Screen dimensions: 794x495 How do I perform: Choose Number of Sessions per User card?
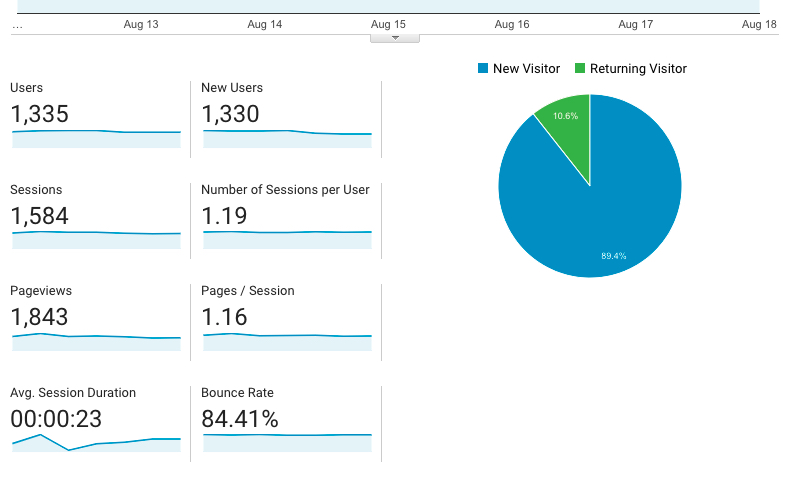click(286, 221)
